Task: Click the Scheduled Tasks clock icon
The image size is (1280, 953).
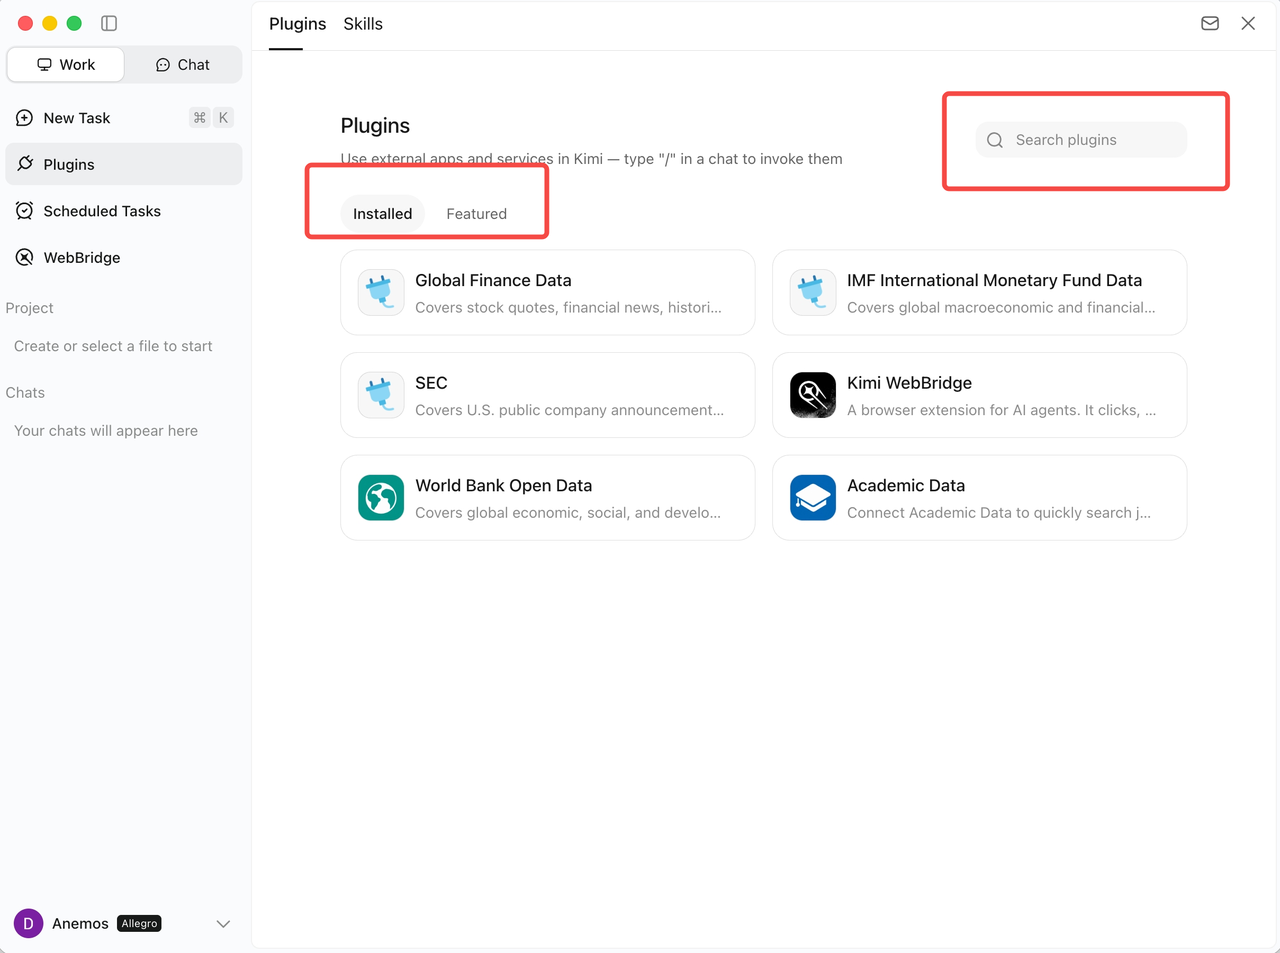Action: coord(25,211)
